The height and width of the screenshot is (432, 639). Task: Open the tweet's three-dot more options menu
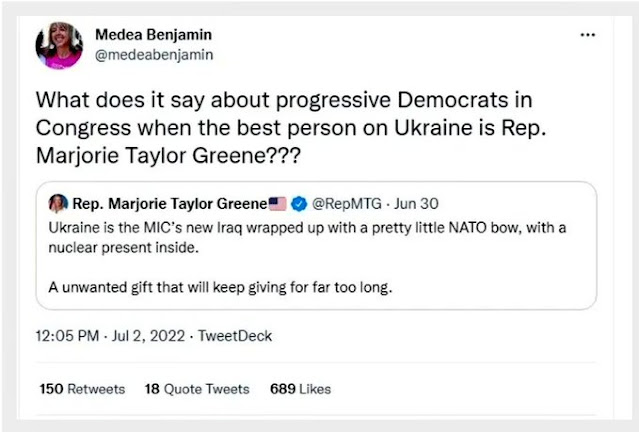[588, 33]
